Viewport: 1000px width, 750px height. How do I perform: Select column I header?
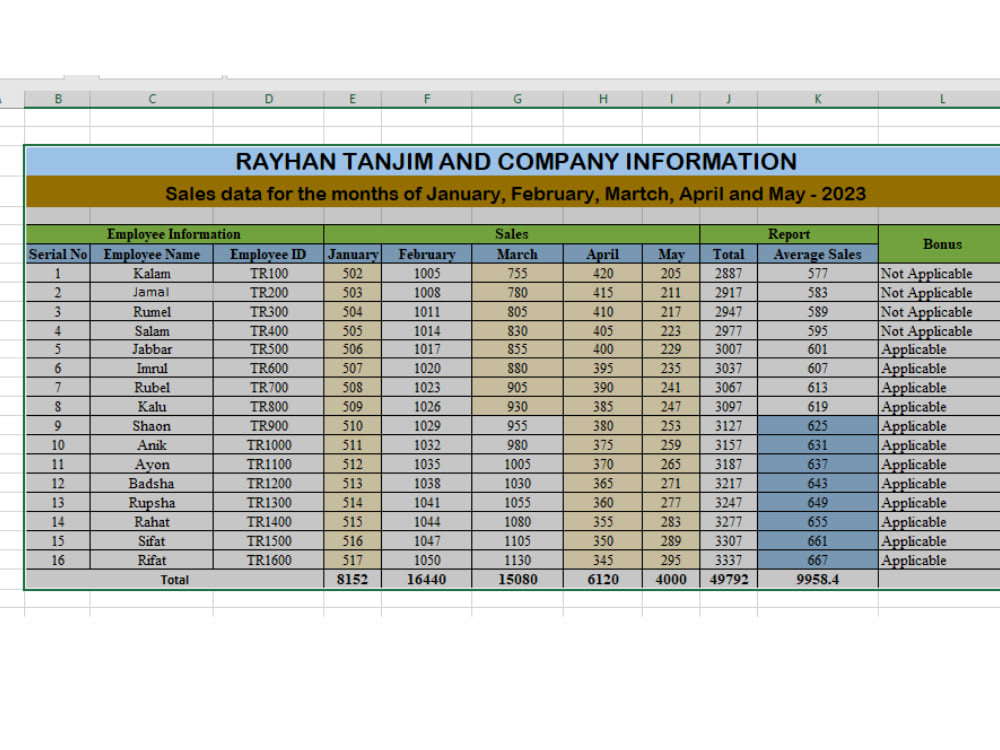click(671, 99)
